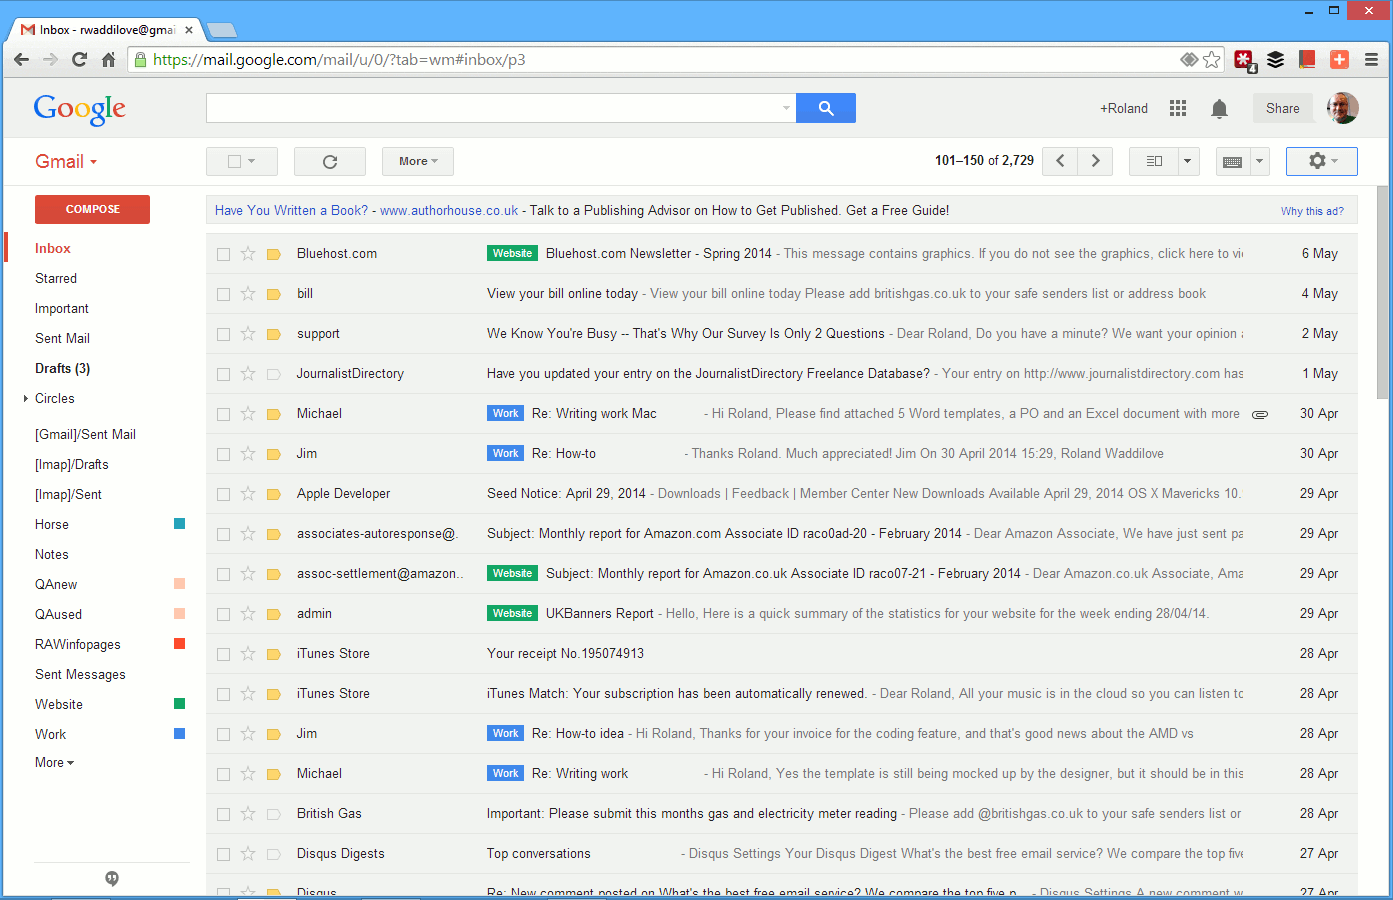Go to the next page of emails
Screen dimensions: 1393x900
pyautogui.click(x=1095, y=161)
